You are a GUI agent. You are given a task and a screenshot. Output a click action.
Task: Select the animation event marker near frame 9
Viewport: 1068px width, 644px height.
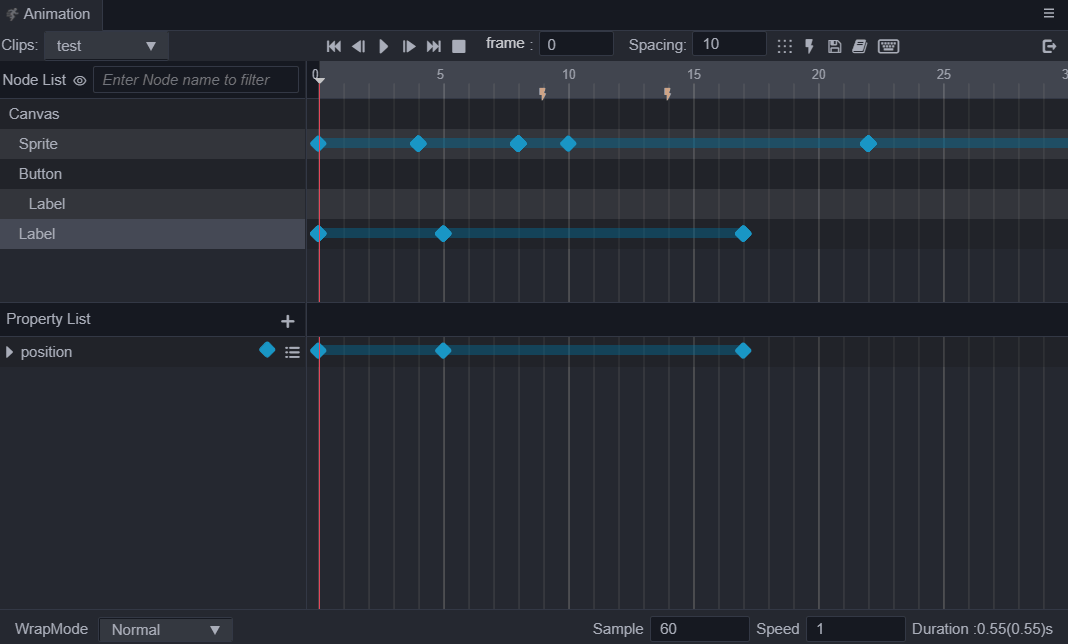542,93
